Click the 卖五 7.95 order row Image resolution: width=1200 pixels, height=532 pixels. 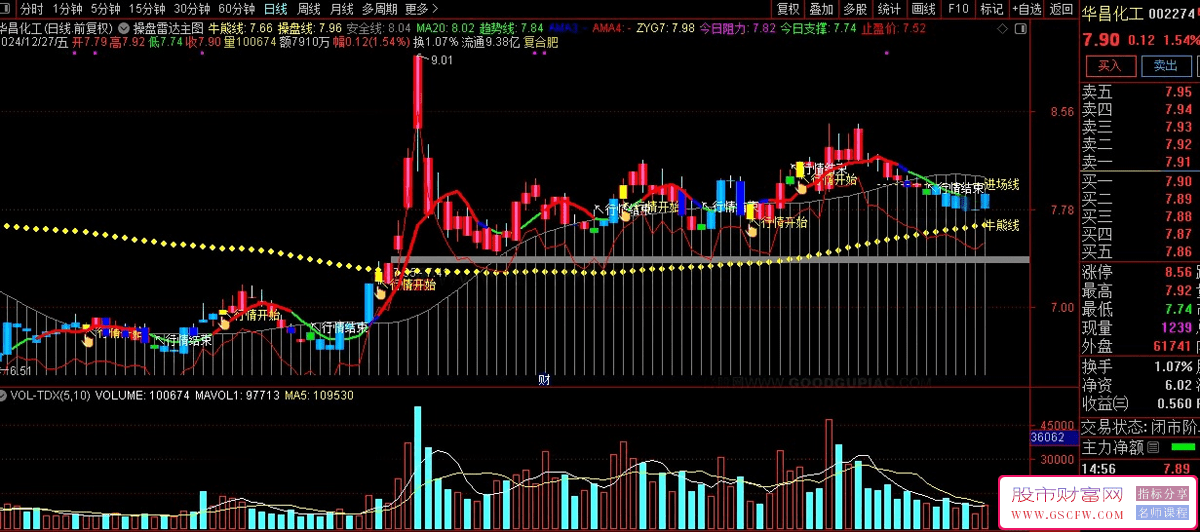point(1139,91)
